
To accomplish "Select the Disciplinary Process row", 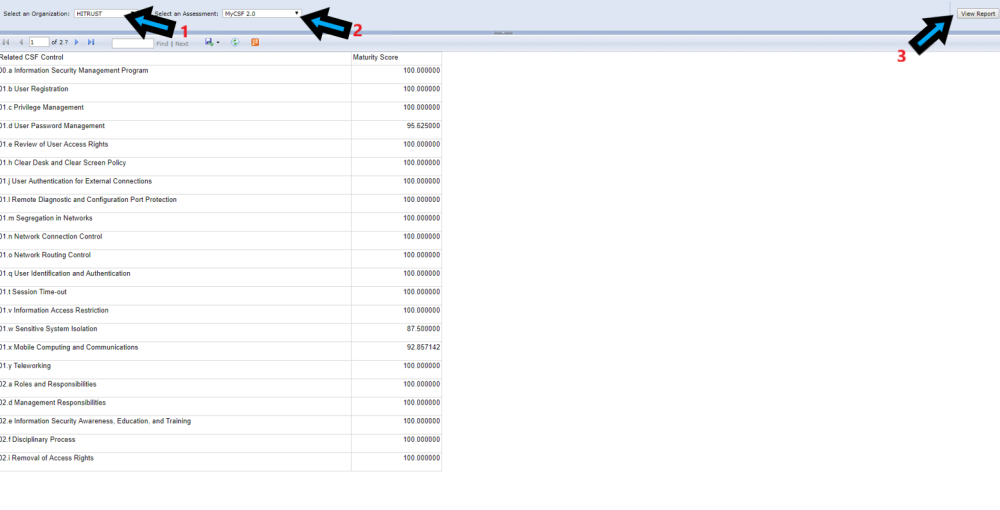I will click(220, 444).
